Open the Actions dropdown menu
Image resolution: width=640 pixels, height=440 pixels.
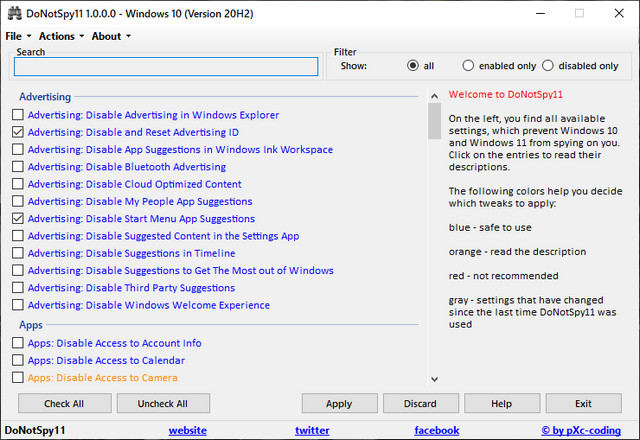(x=60, y=36)
